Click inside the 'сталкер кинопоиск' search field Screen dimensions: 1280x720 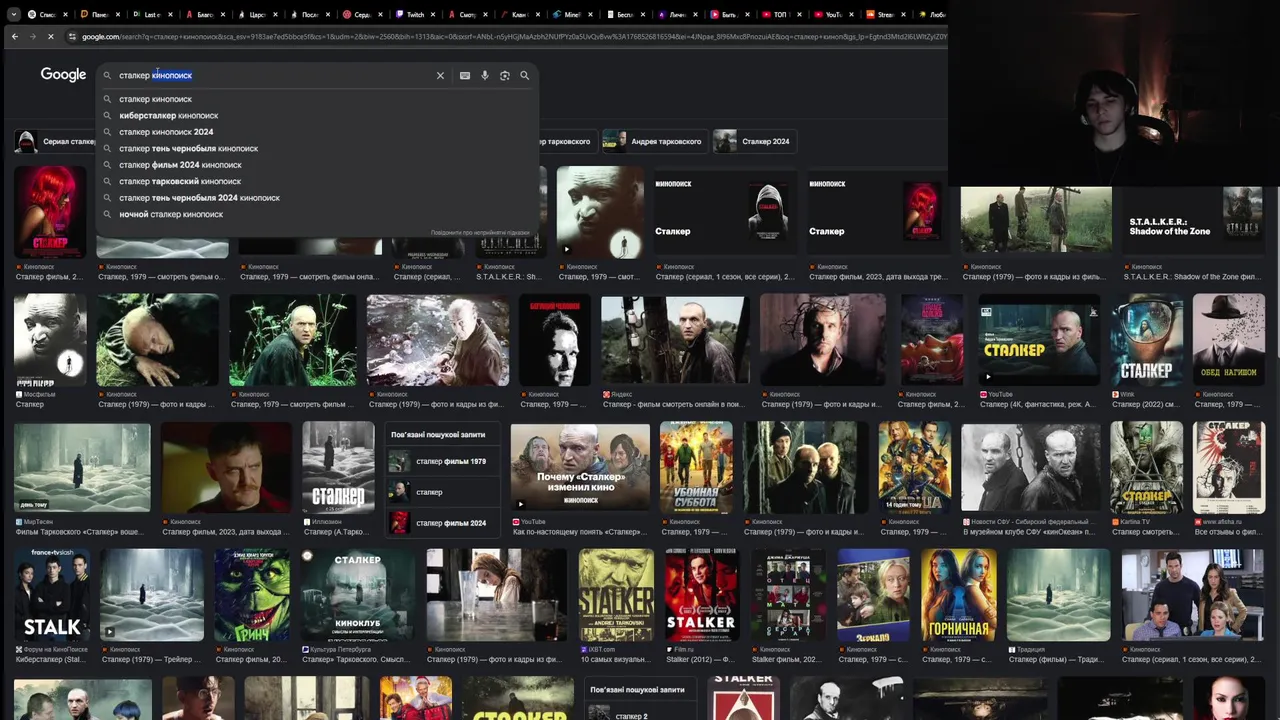[x=270, y=75]
